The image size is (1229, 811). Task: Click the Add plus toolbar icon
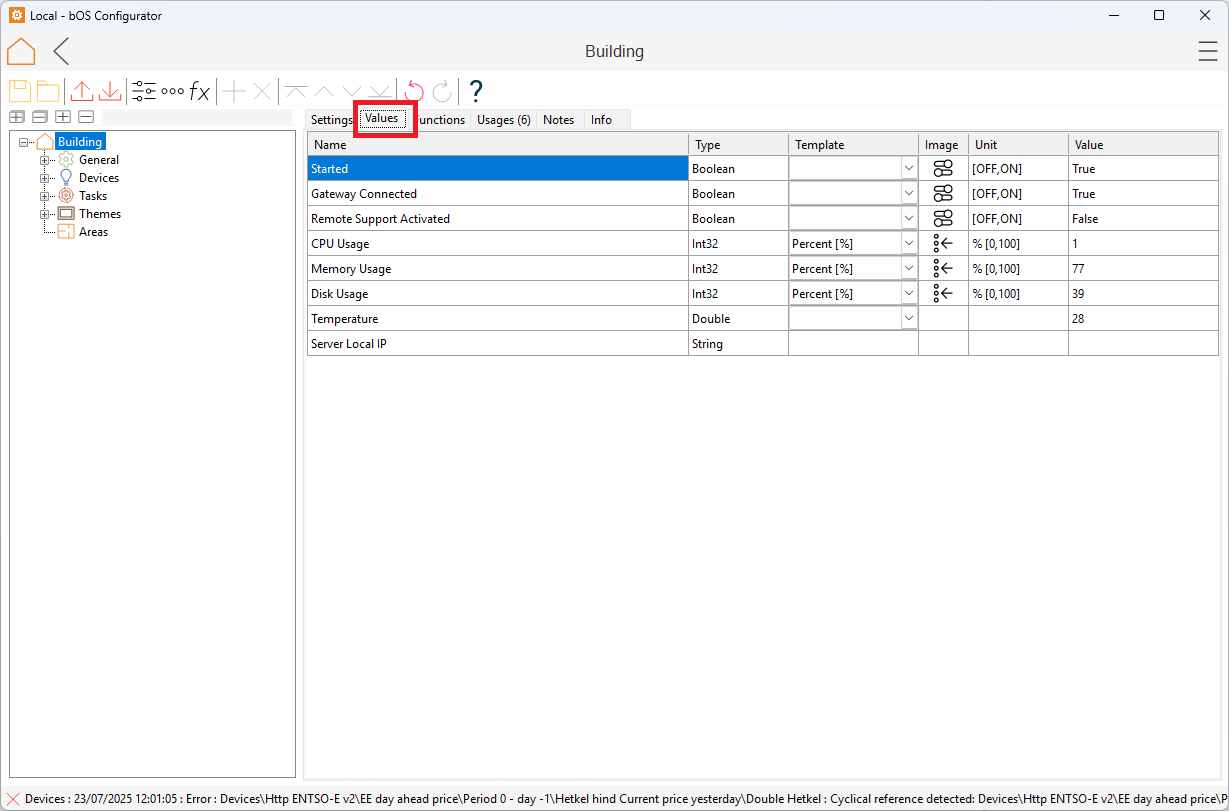233,91
